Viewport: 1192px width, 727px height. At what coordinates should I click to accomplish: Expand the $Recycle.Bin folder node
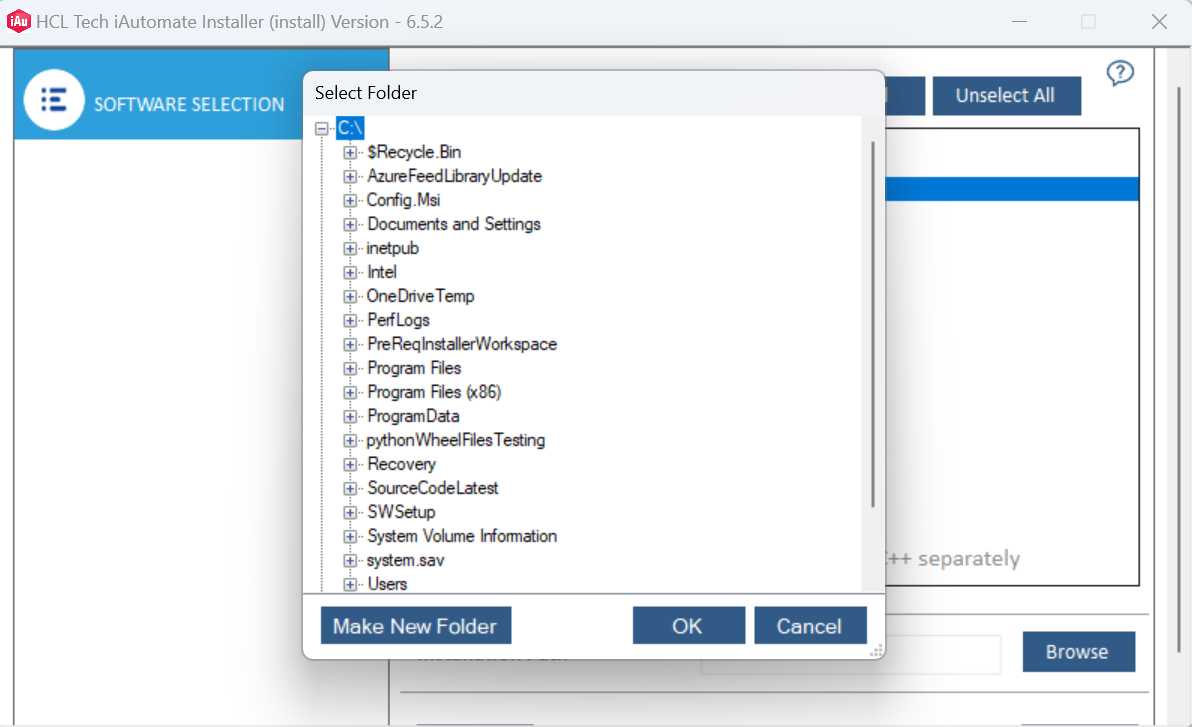coord(350,153)
